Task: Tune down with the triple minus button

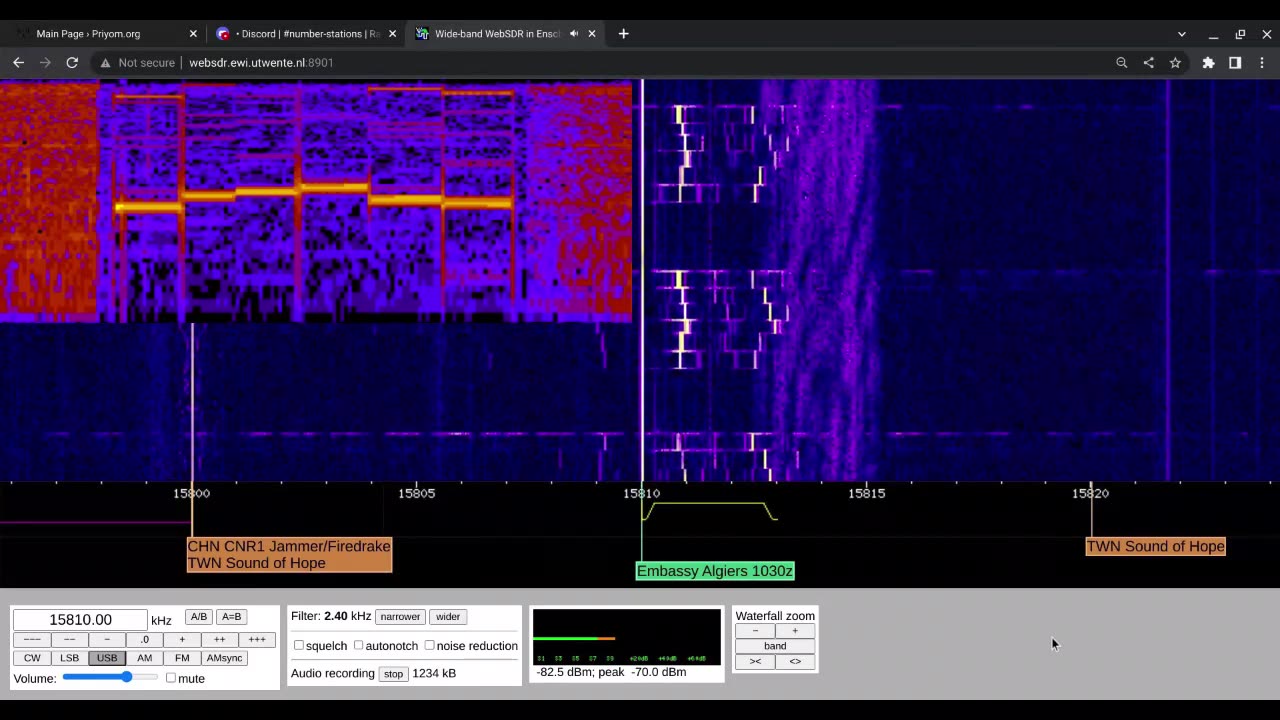Action: [32, 639]
